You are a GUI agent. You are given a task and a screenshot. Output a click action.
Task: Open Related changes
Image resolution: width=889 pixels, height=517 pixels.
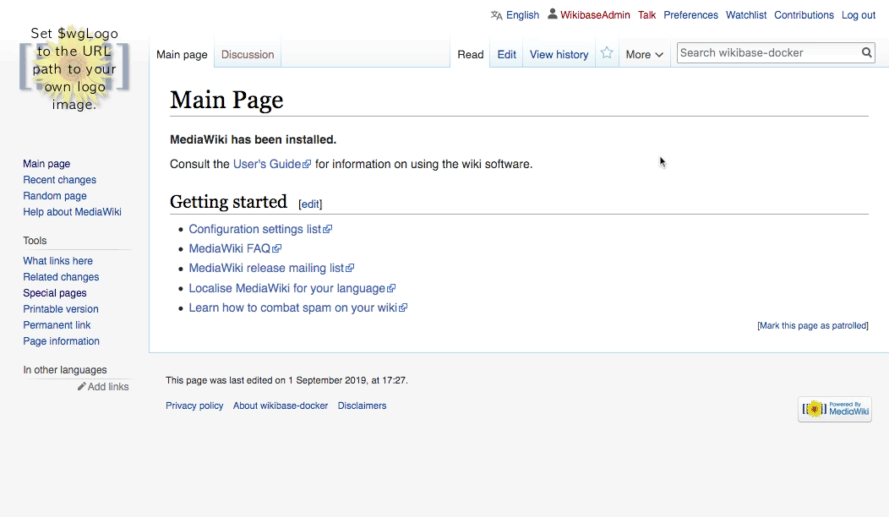click(61, 277)
